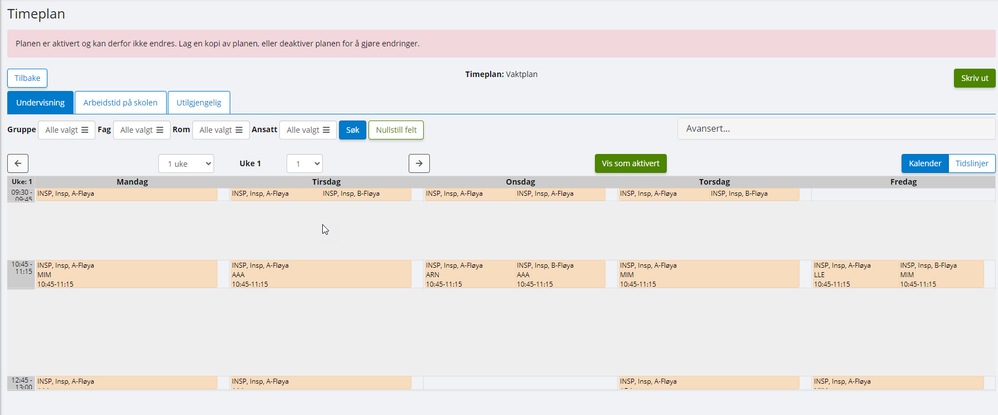
Task: Open Mandag 12:45 A-Fløya entry
Action: click(x=127, y=383)
